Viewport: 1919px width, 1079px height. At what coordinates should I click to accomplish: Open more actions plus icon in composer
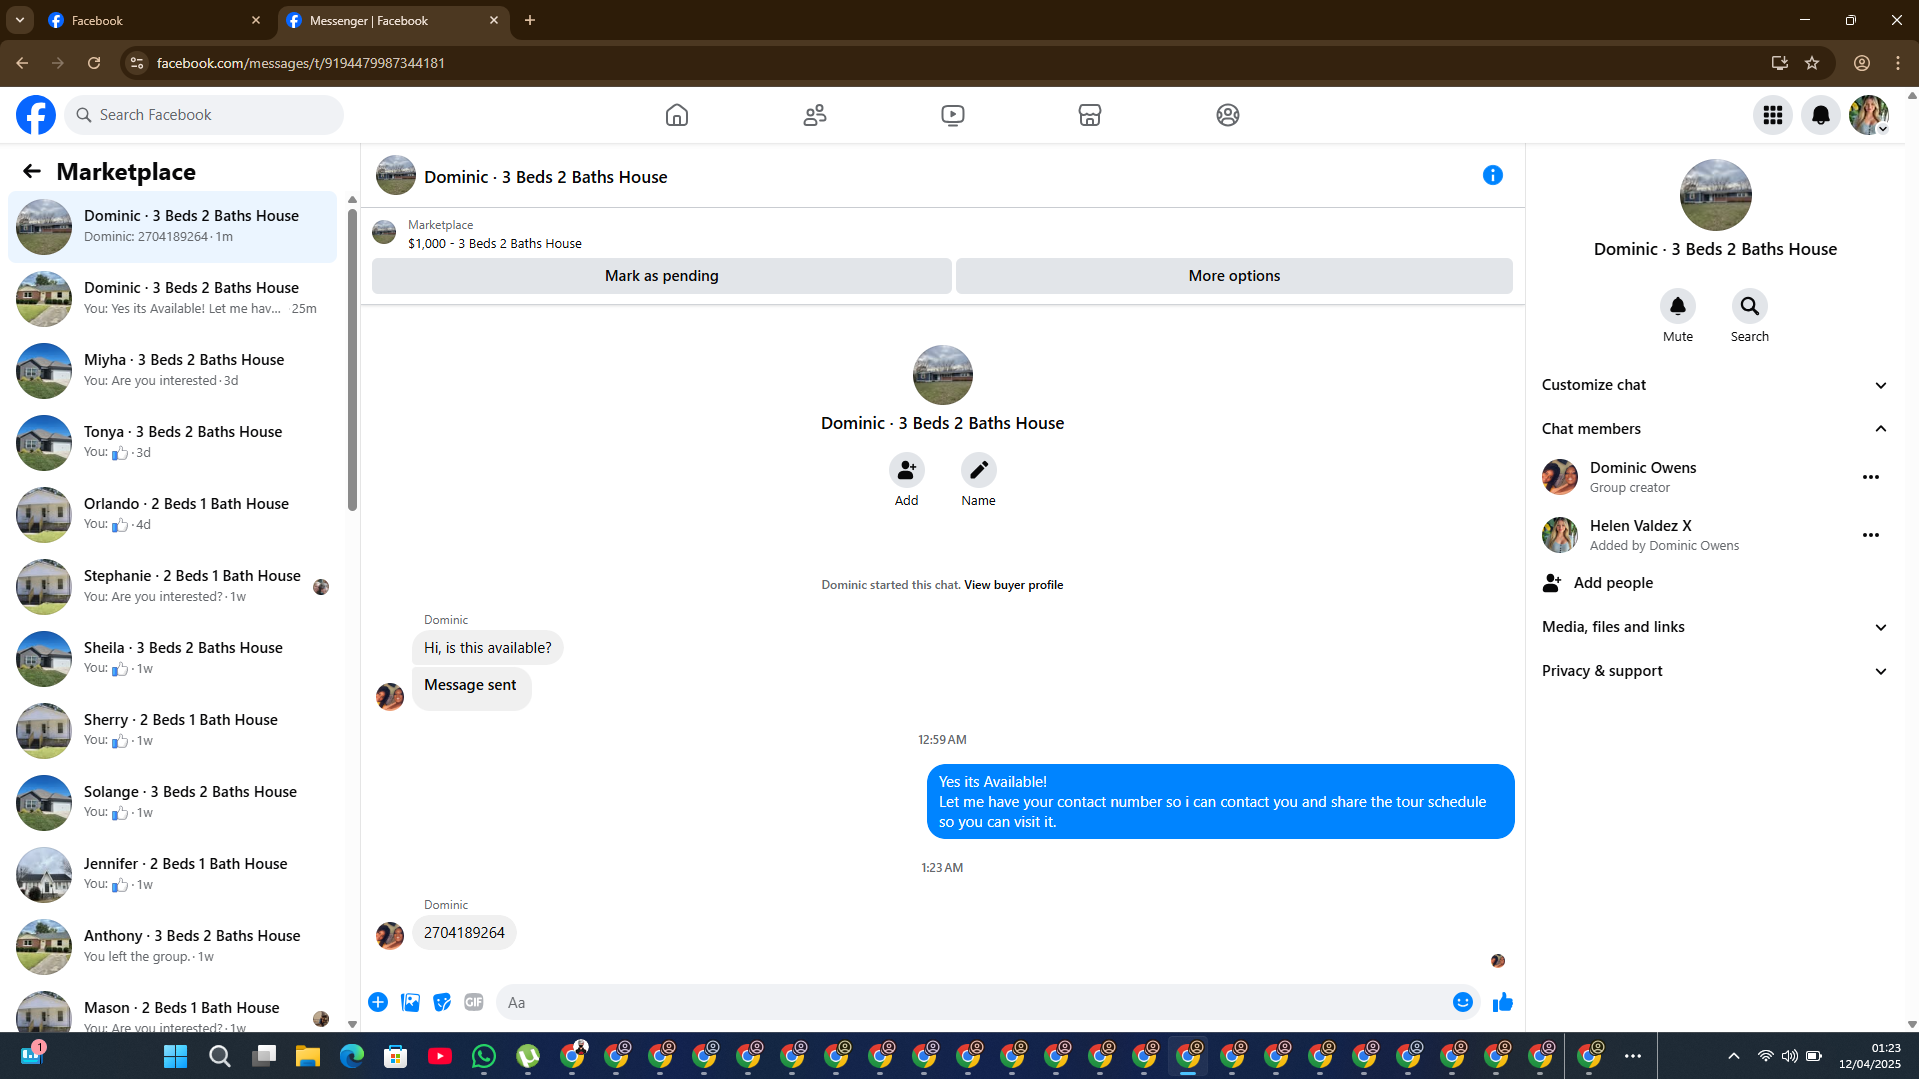(378, 1002)
